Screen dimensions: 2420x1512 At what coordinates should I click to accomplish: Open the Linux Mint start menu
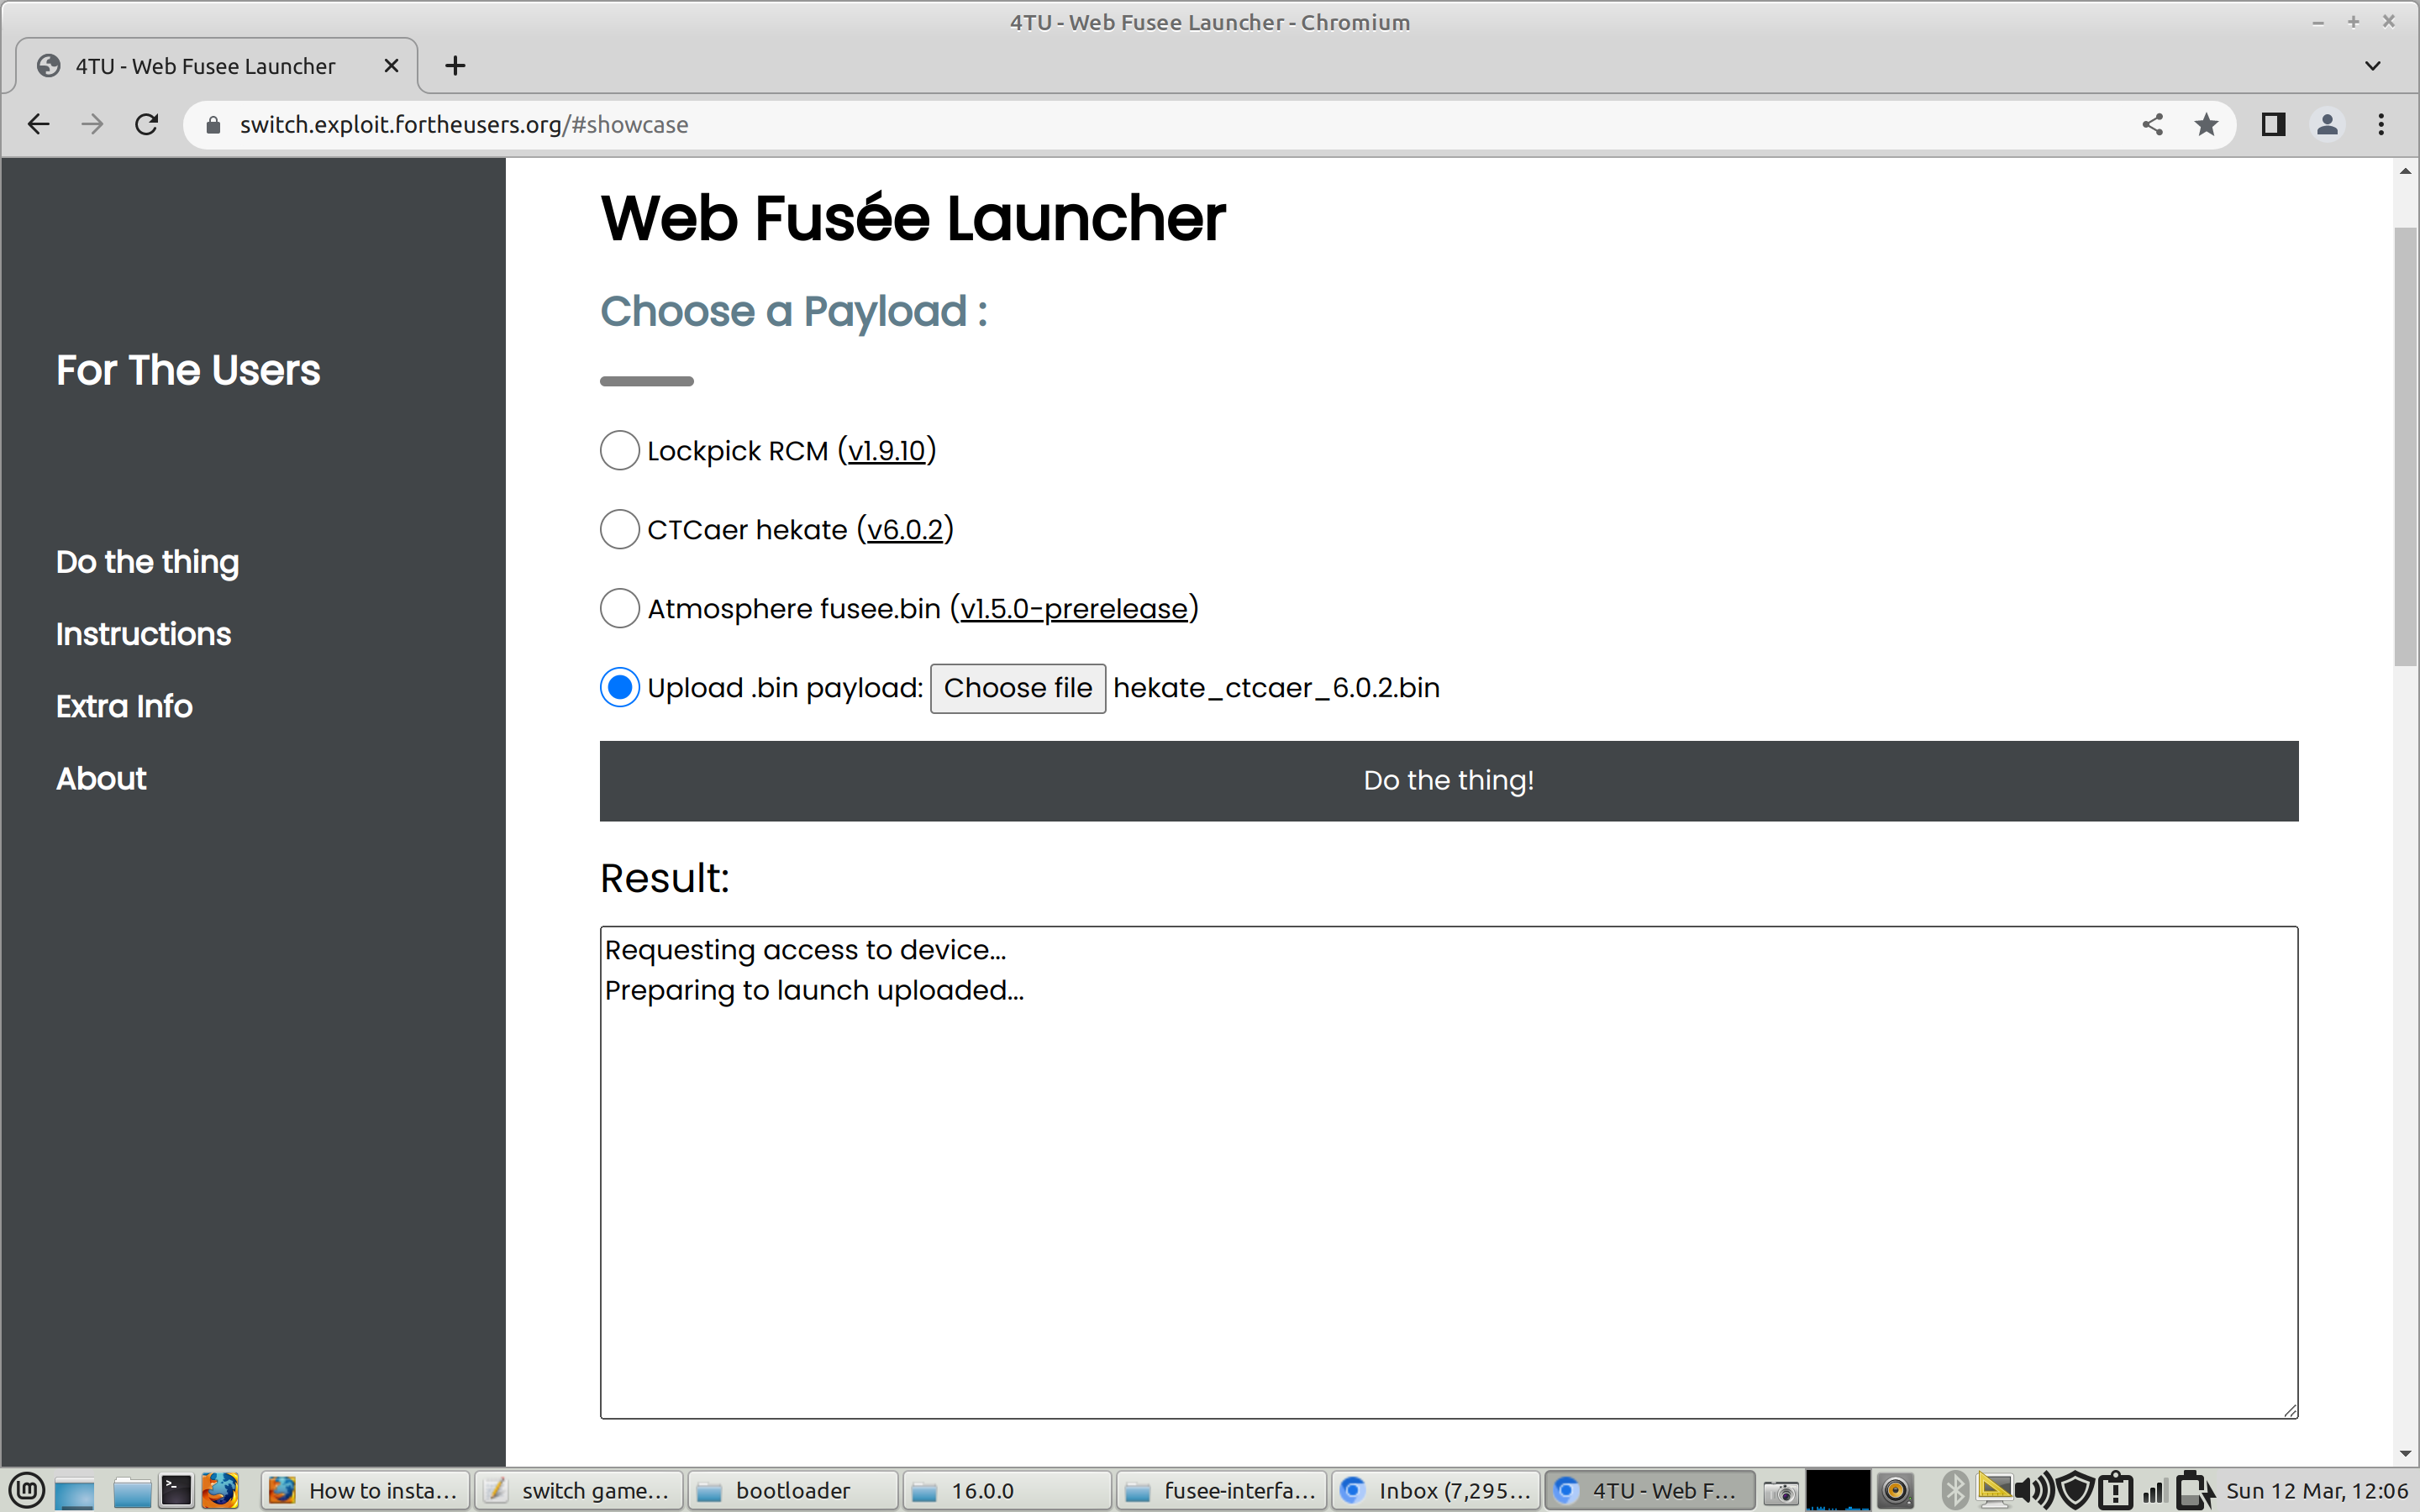tap(24, 1491)
